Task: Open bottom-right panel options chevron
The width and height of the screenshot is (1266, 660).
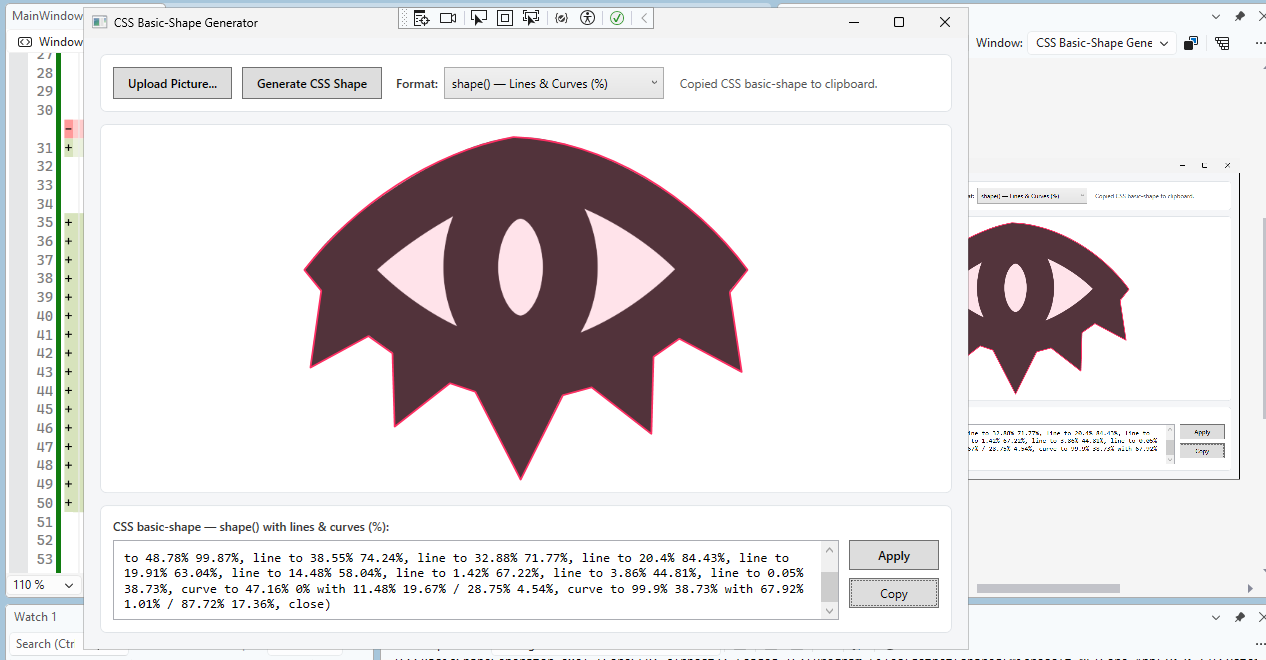Action: (1217, 617)
